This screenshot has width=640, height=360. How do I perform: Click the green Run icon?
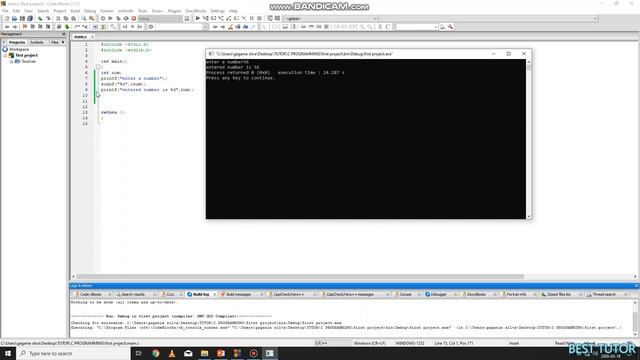click(x=110, y=18)
